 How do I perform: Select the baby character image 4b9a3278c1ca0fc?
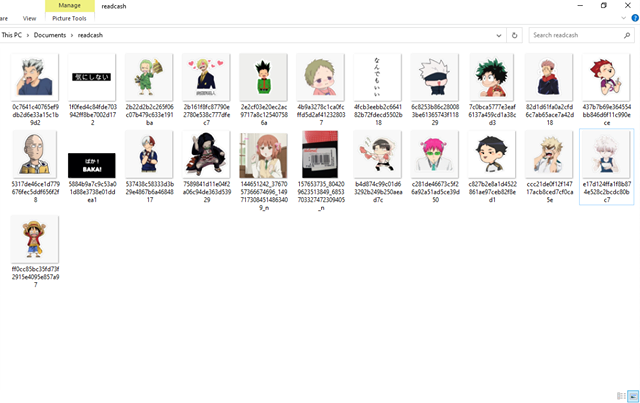click(x=320, y=77)
